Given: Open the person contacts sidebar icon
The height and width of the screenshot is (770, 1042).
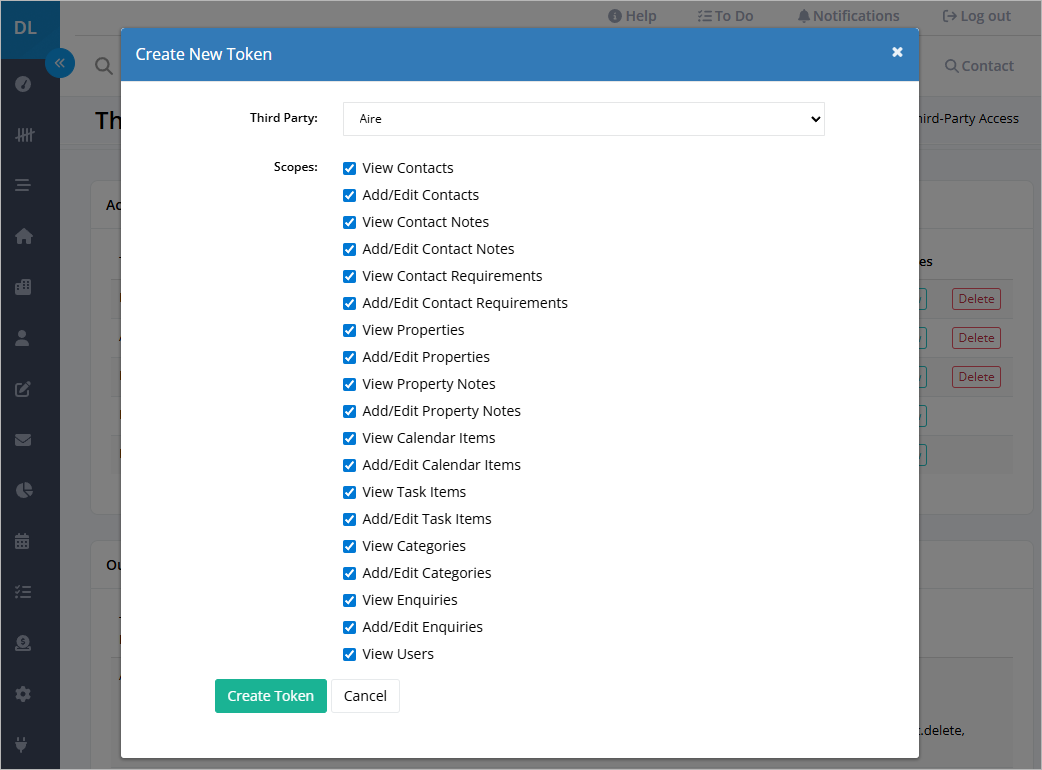Looking at the screenshot, I should 23,338.
